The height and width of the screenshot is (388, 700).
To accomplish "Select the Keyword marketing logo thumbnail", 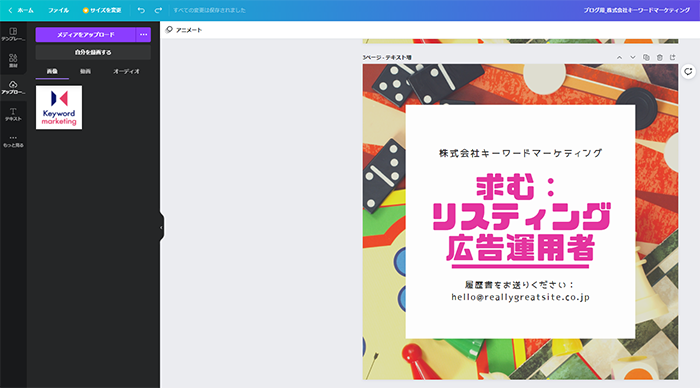I will coord(59,108).
